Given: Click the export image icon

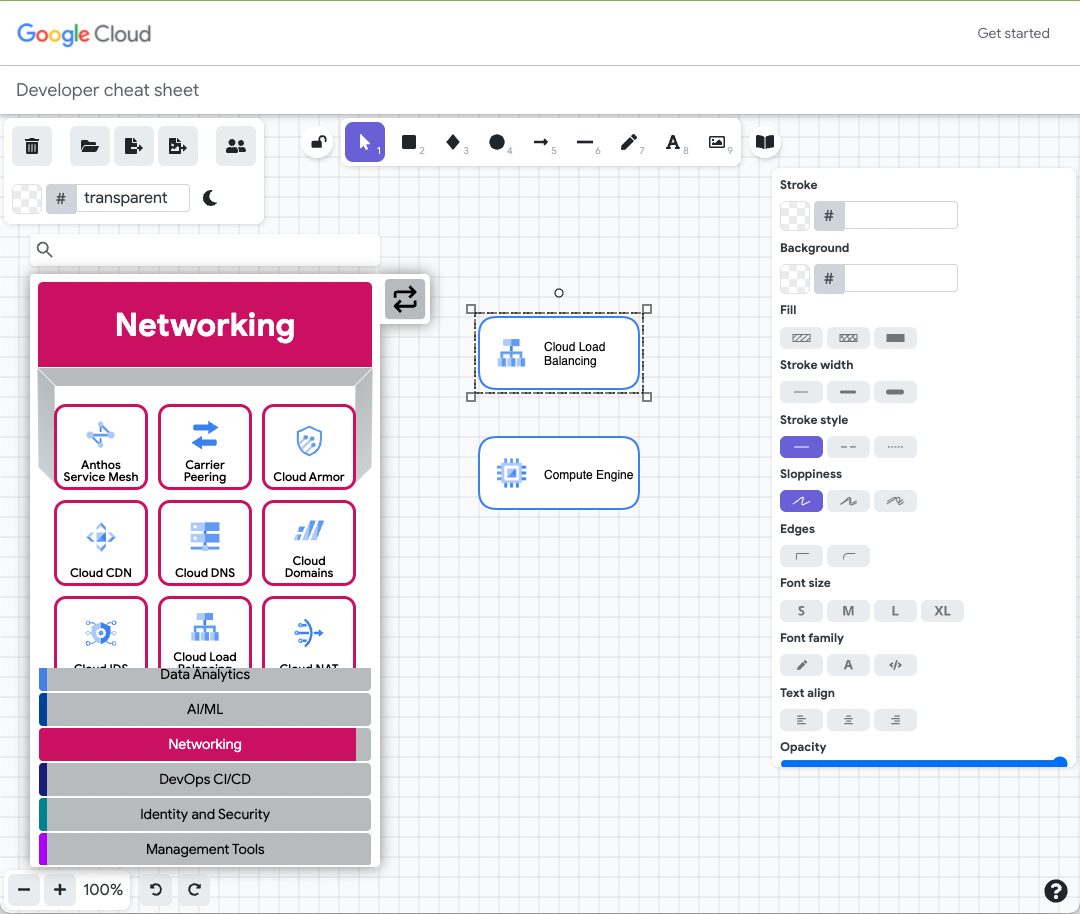Looking at the screenshot, I should (178, 146).
